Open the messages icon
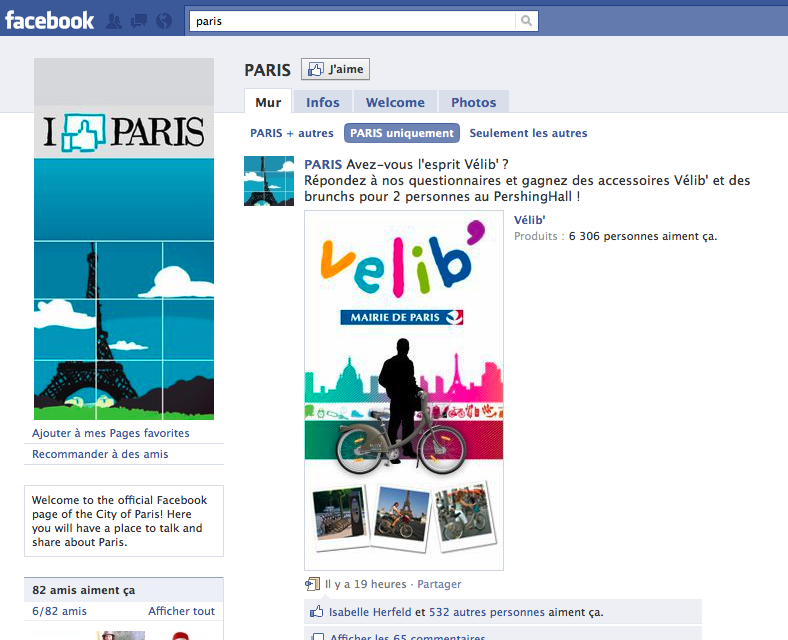 coord(139,21)
